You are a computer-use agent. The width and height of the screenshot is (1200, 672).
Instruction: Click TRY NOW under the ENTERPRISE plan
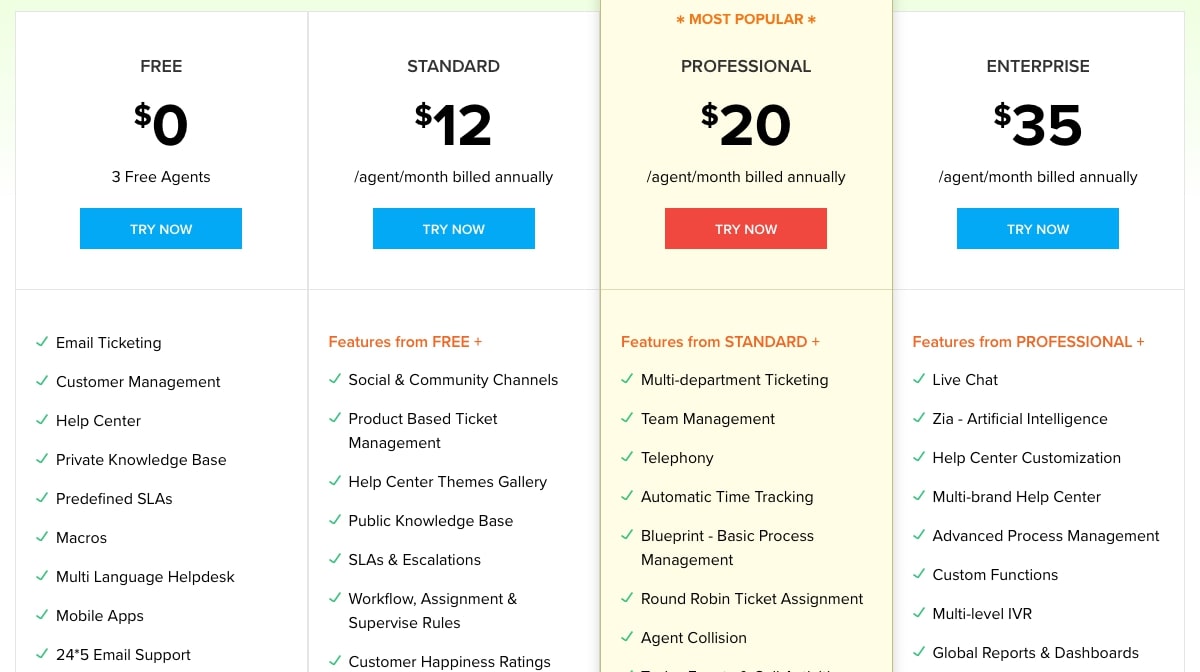(1037, 228)
